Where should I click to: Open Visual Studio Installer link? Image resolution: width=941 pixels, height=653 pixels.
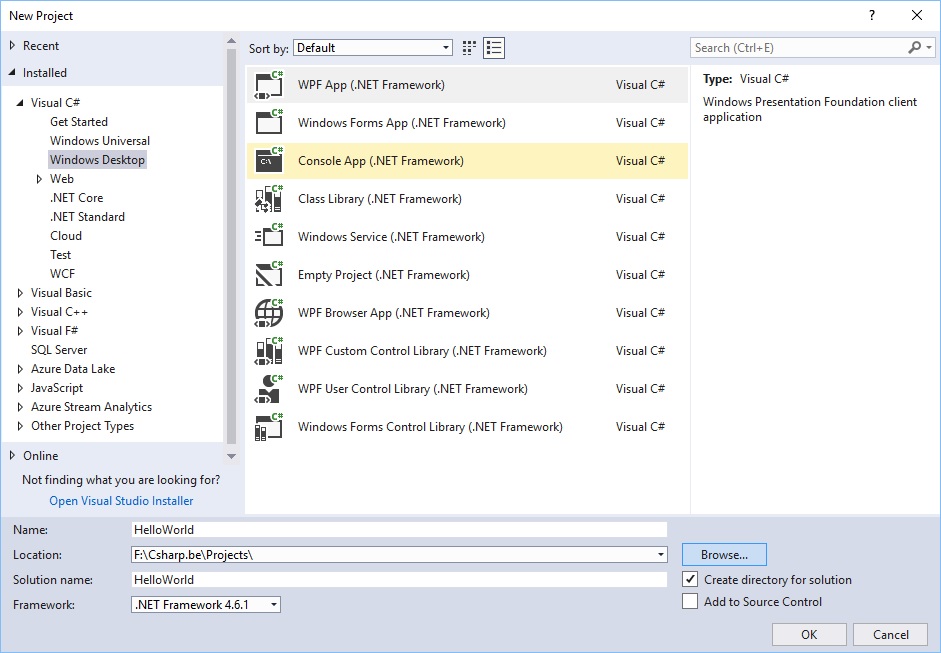click(x=121, y=501)
